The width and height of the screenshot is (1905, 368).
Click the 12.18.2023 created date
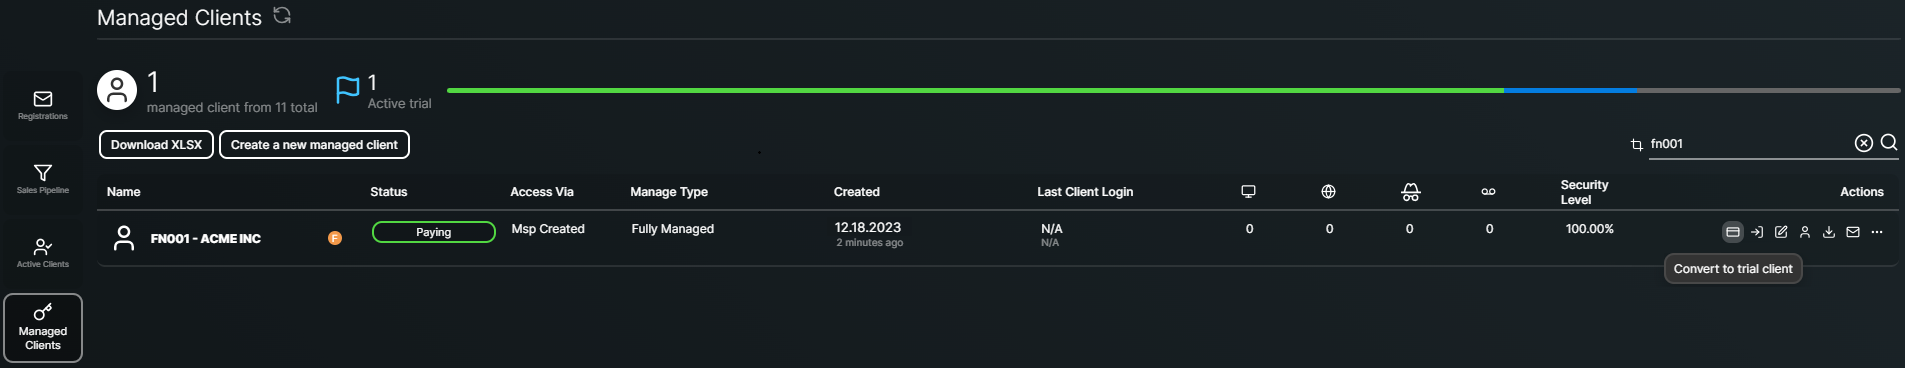868,228
